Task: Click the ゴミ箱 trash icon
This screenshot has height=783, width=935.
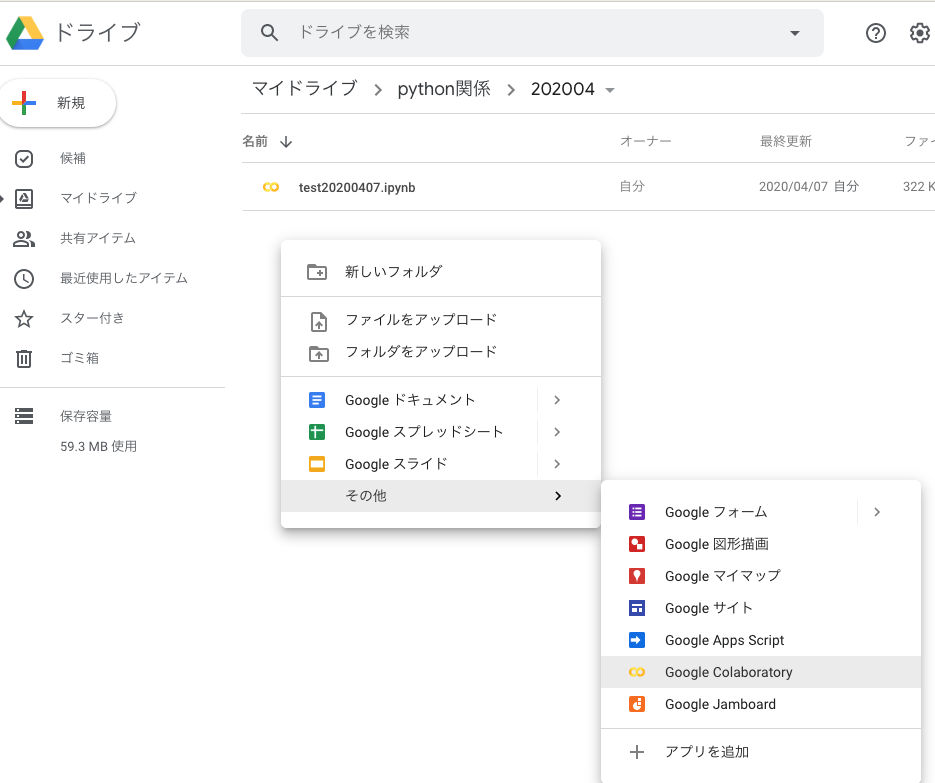Action: 24,358
